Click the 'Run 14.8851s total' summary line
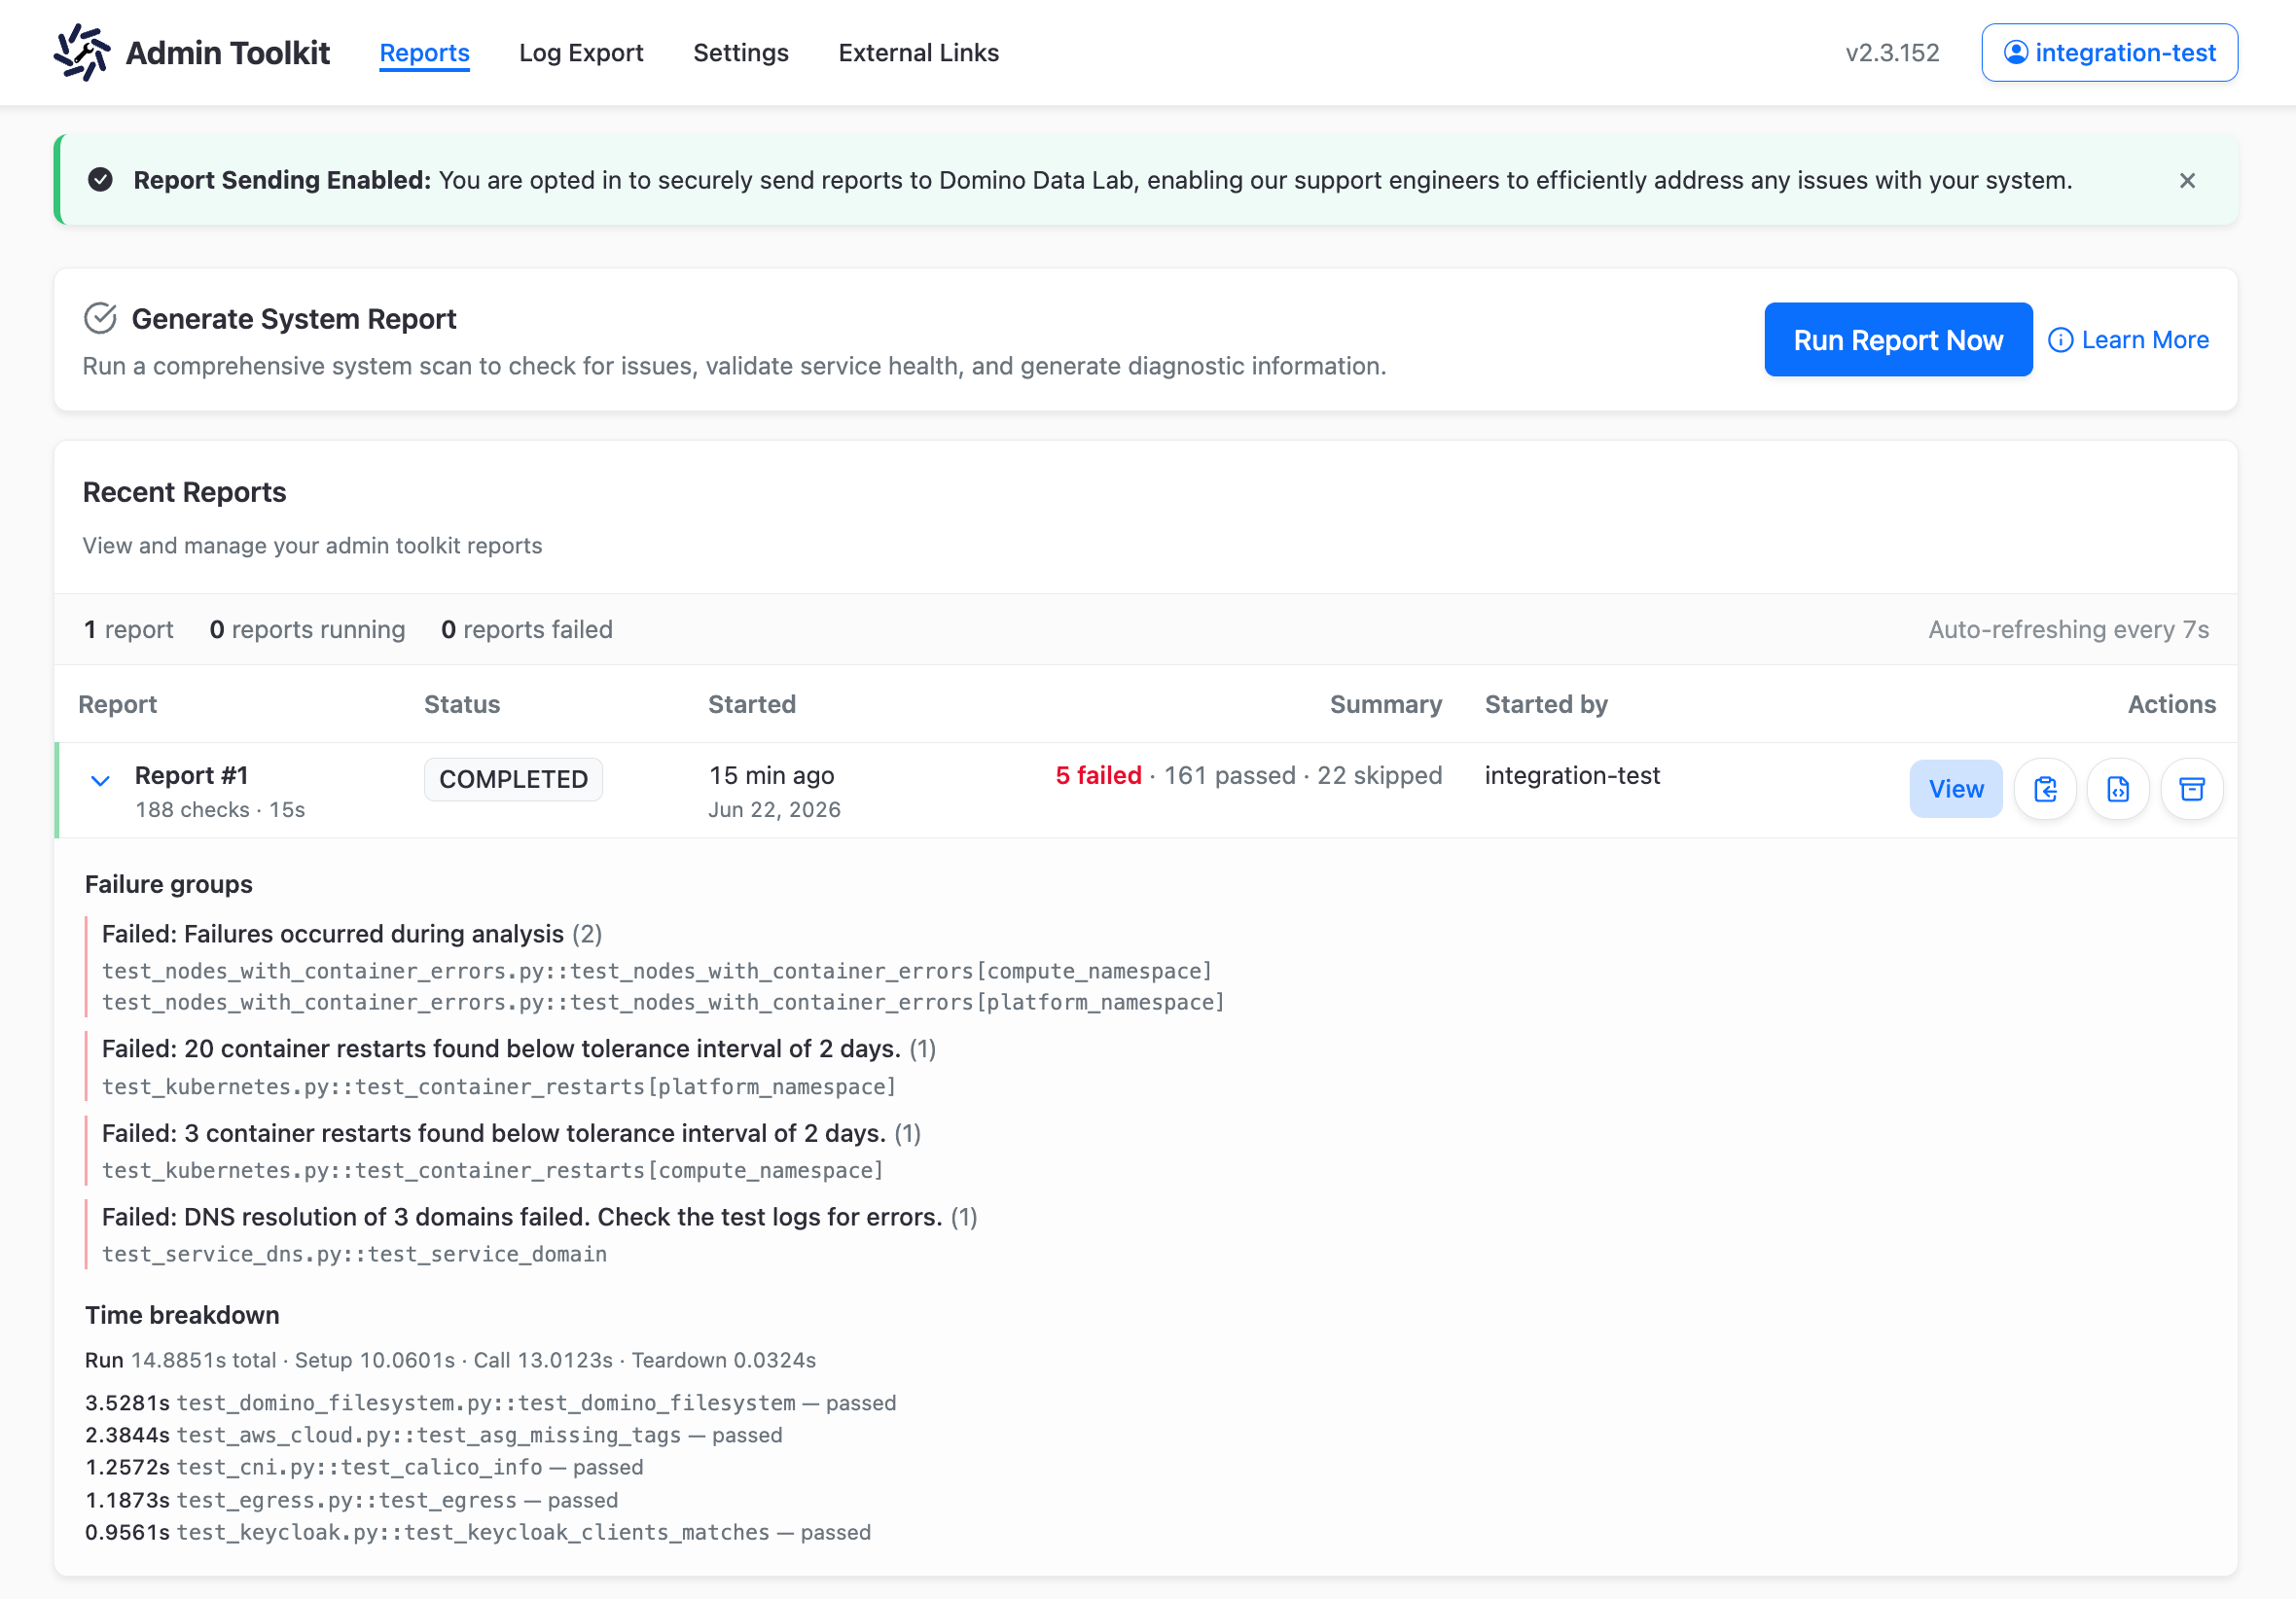 tap(450, 1360)
